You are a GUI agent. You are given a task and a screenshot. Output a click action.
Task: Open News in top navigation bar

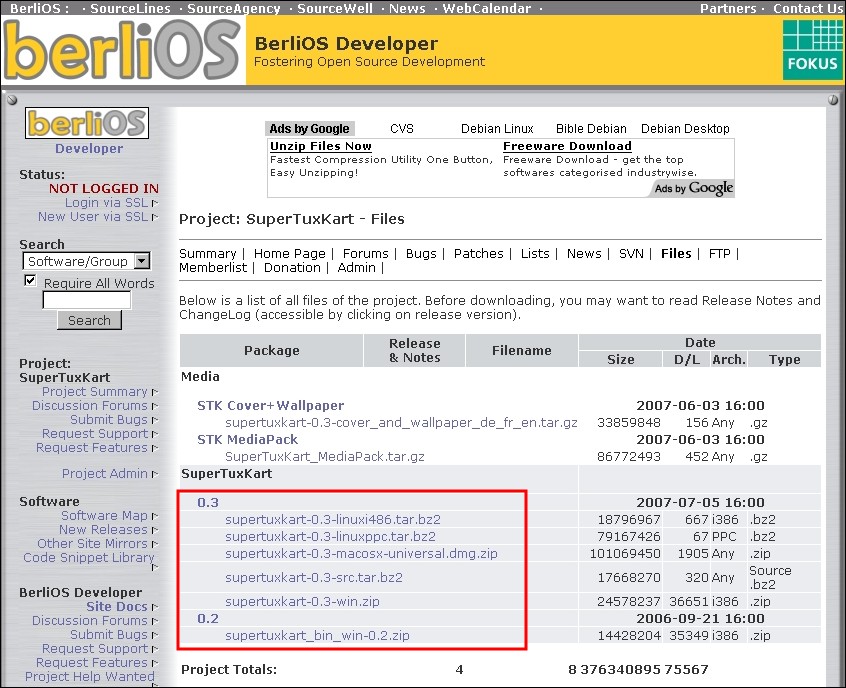point(407,8)
